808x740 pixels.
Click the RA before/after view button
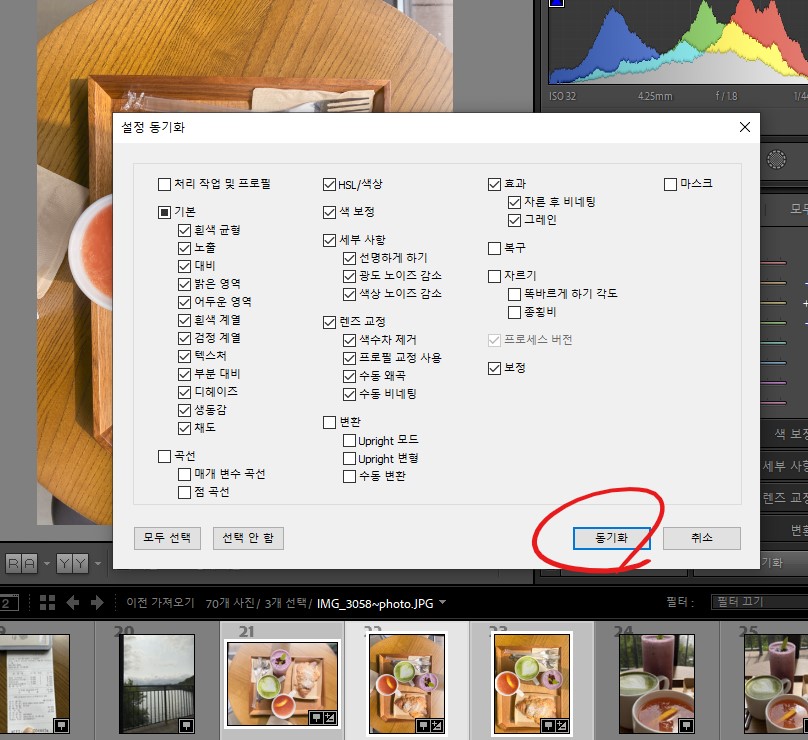click(x=22, y=565)
